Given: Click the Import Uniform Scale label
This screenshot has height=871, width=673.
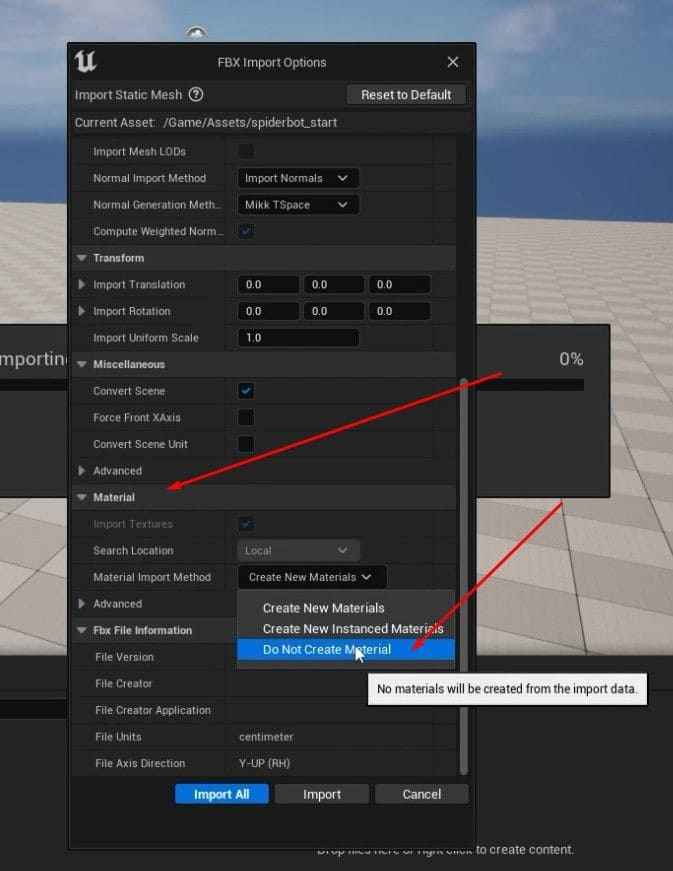Looking at the screenshot, I should coord(145,338).
